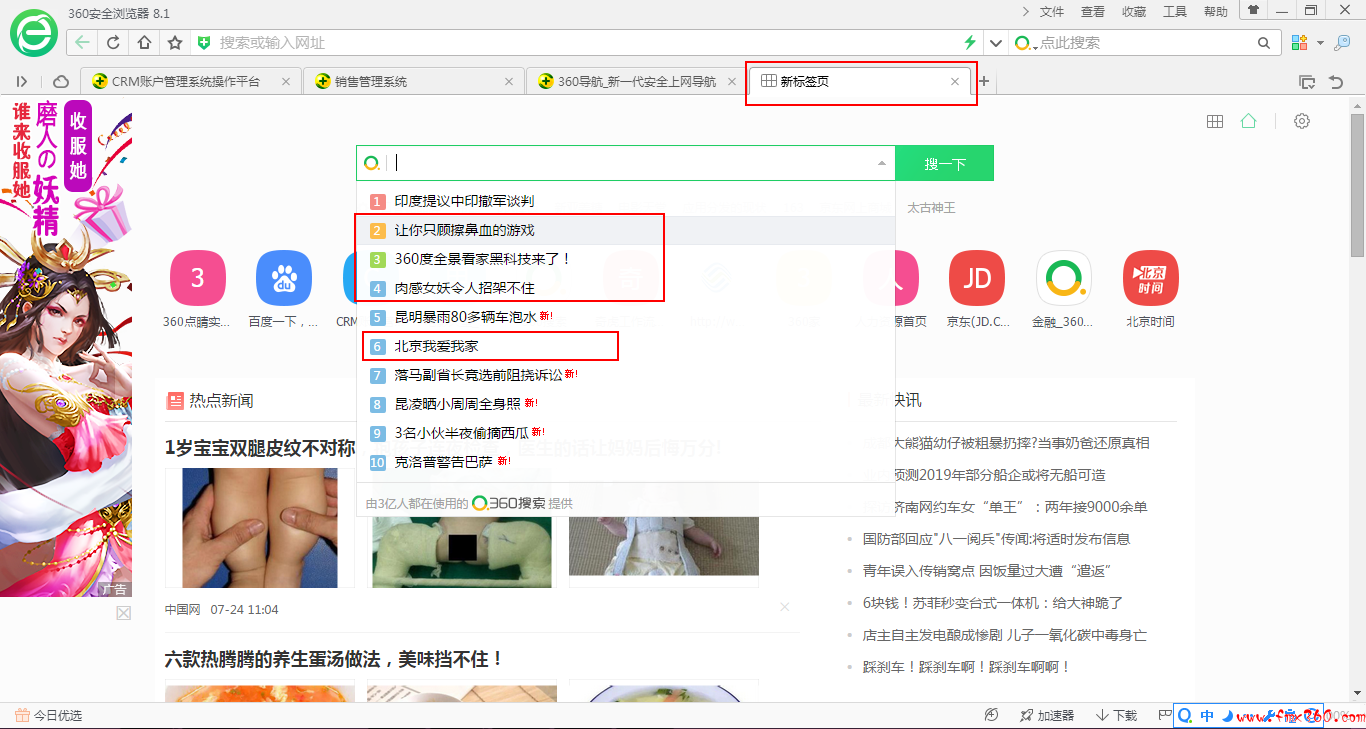Viewport: 1366px width, 729px height.
Task: Switch to 360导航 tab
Action: pyautogui.click(x=636, y=81)
